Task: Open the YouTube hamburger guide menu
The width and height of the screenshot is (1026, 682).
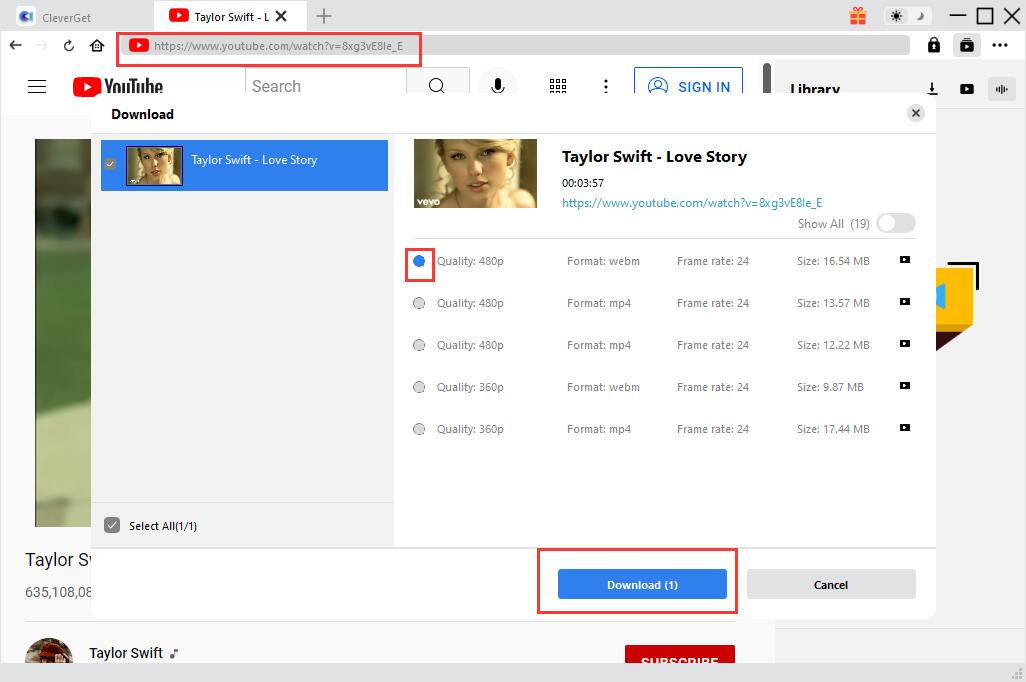Action: click(x=37, y=87)
